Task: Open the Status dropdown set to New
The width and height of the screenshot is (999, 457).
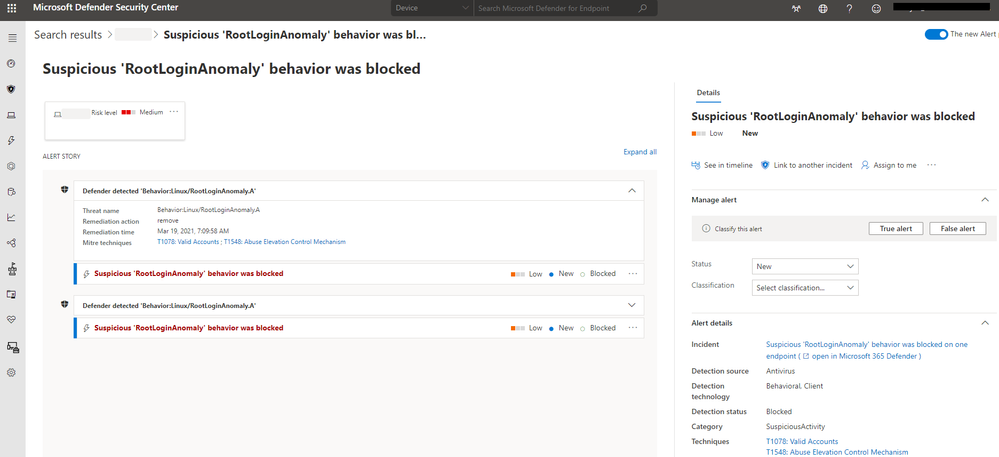Action: pos(805,266)
